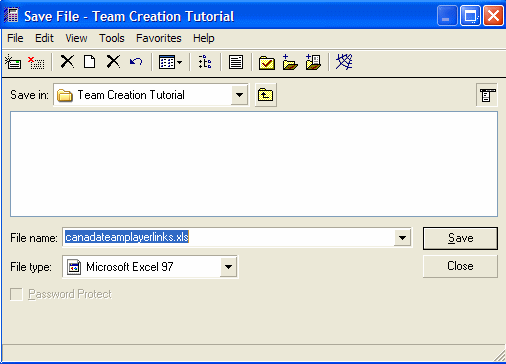Click inside the empty file list pane
506x364 pixels.
[254, 164]
